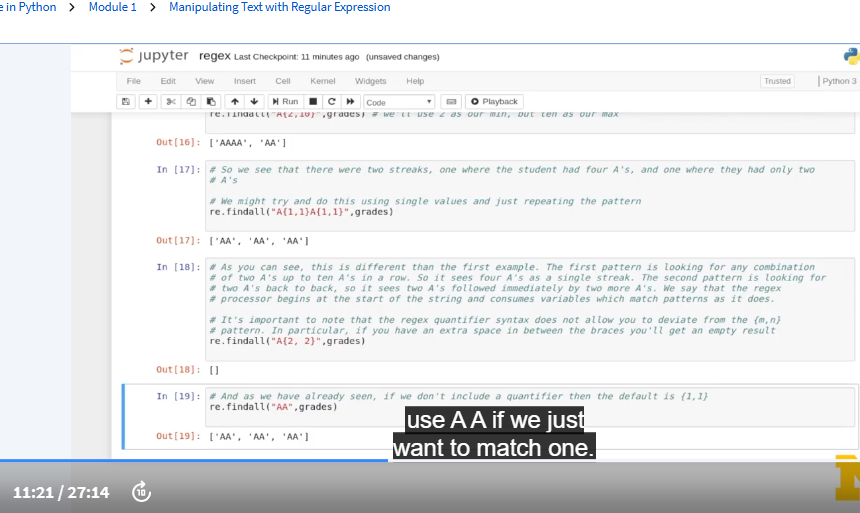860x513 pixels.
Task: Restart the kernel icon
Action: (332, 102)
